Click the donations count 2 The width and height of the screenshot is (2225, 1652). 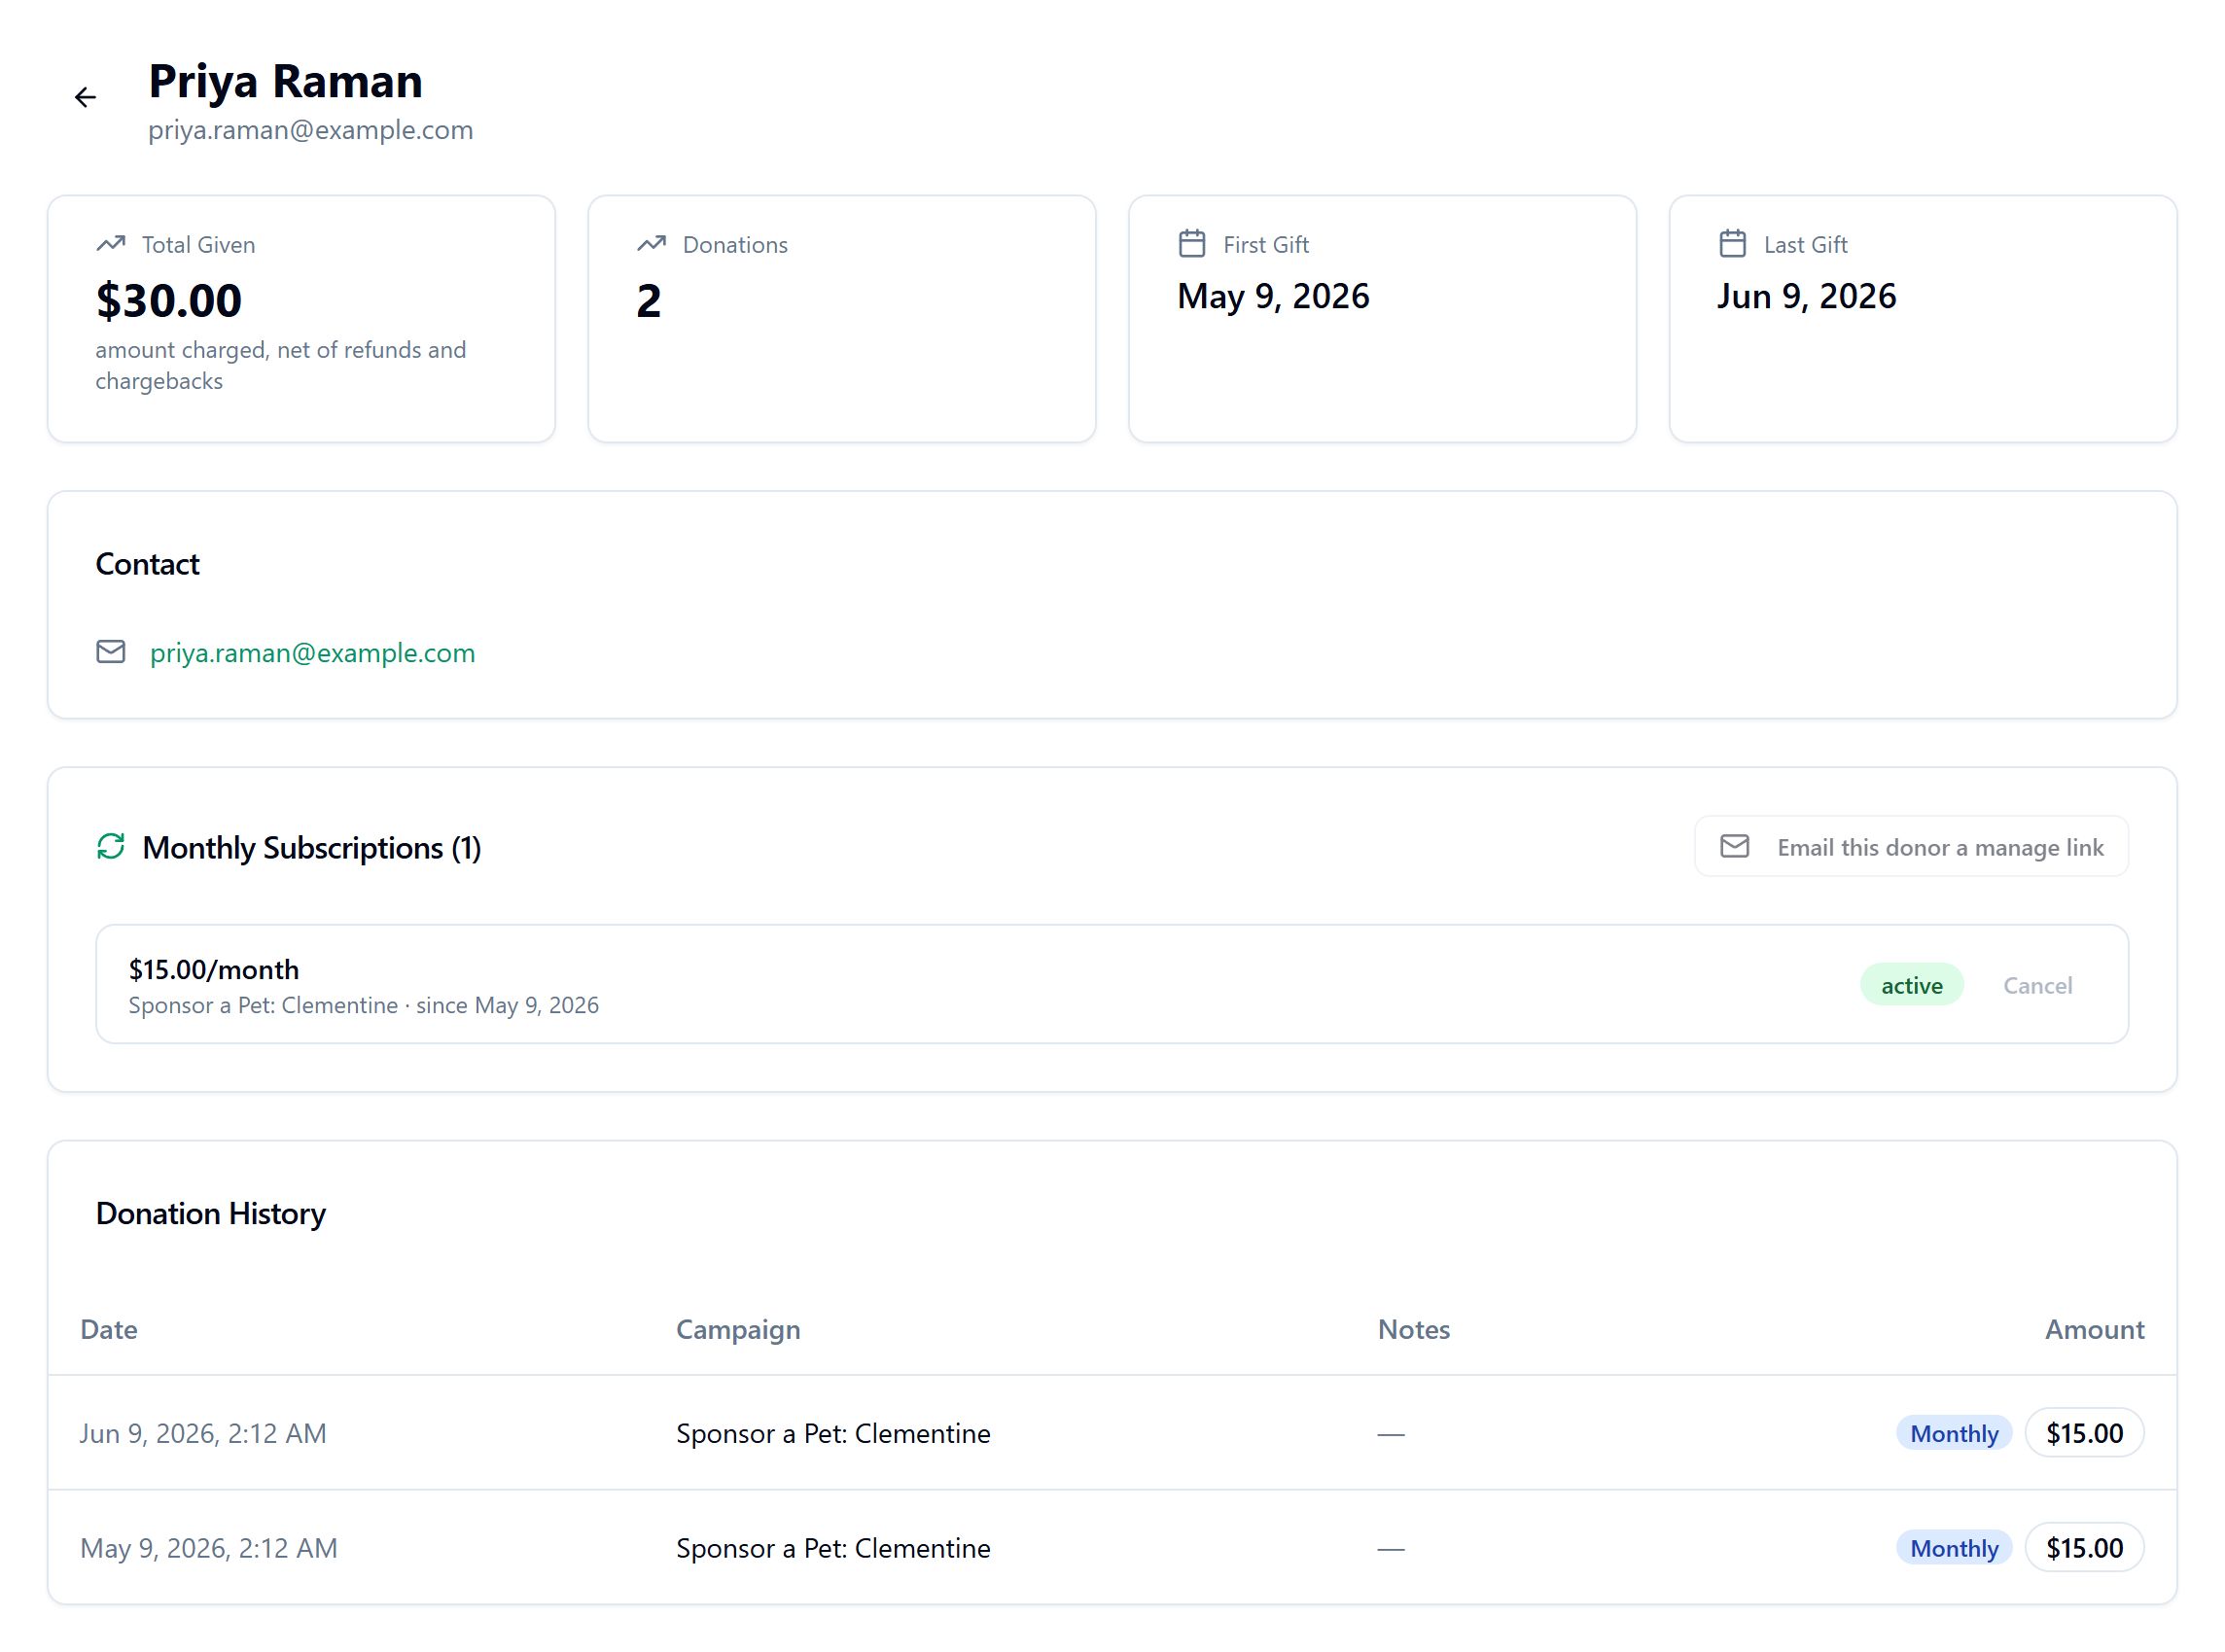point(648,300)
